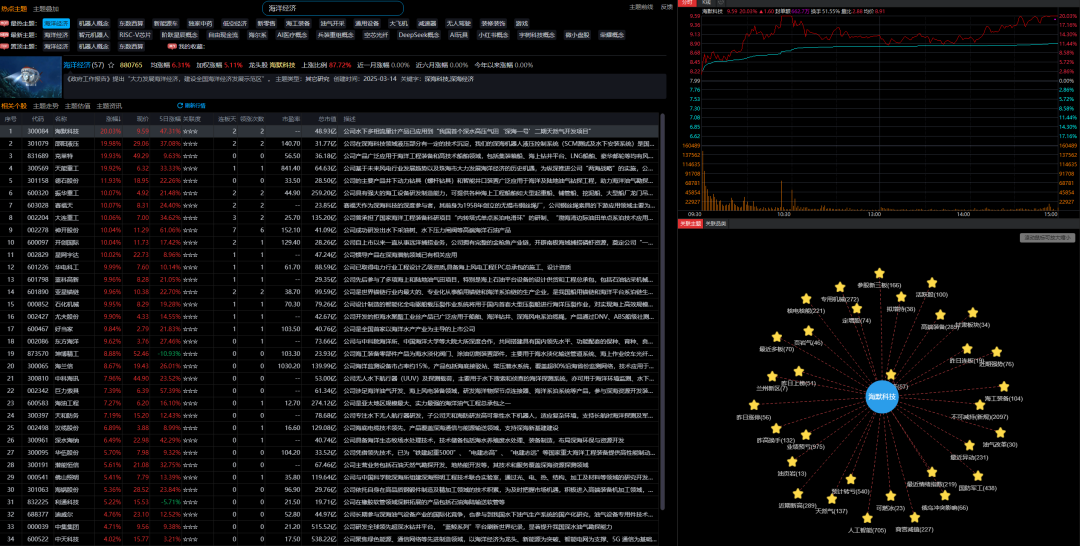Select the 关联品种 tab
The width and height of the screenshot is (1080, 546).
(715, 223)
